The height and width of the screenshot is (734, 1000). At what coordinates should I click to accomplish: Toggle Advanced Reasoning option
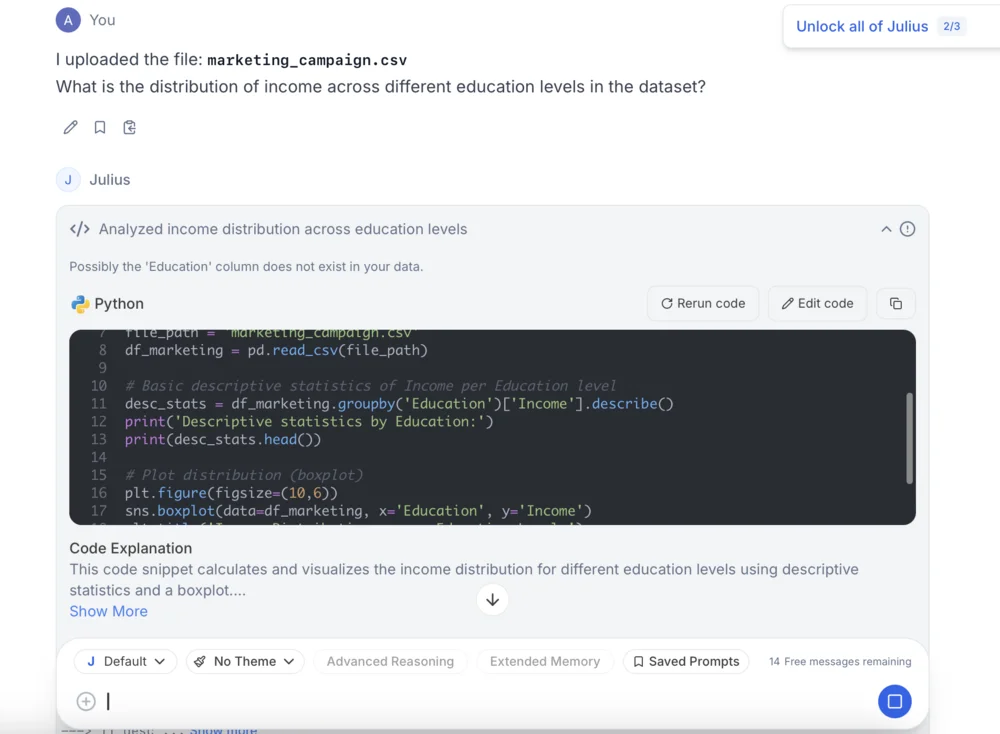pyautogui.click(x=390, y=661)
